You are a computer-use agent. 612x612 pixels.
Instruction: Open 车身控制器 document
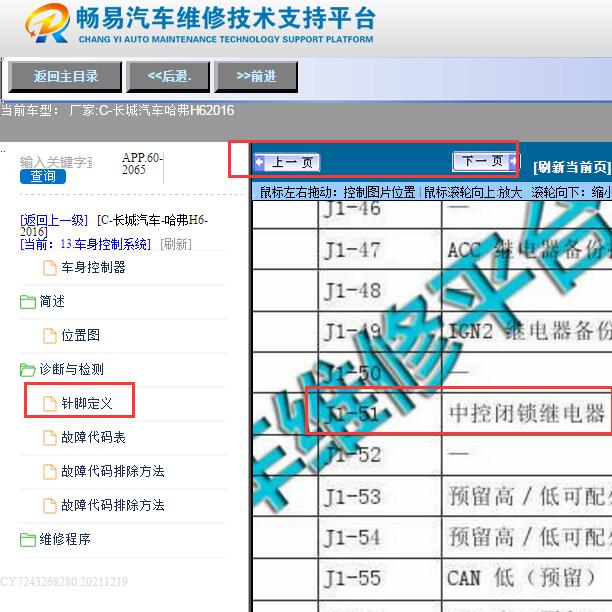93,268
